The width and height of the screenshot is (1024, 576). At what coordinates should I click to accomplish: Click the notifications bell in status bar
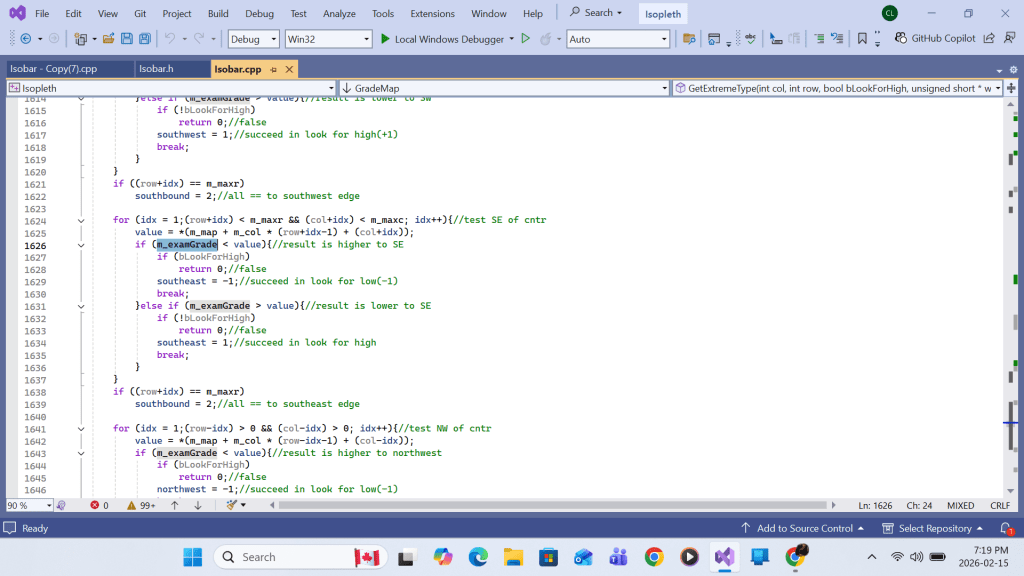[1008, 528]
